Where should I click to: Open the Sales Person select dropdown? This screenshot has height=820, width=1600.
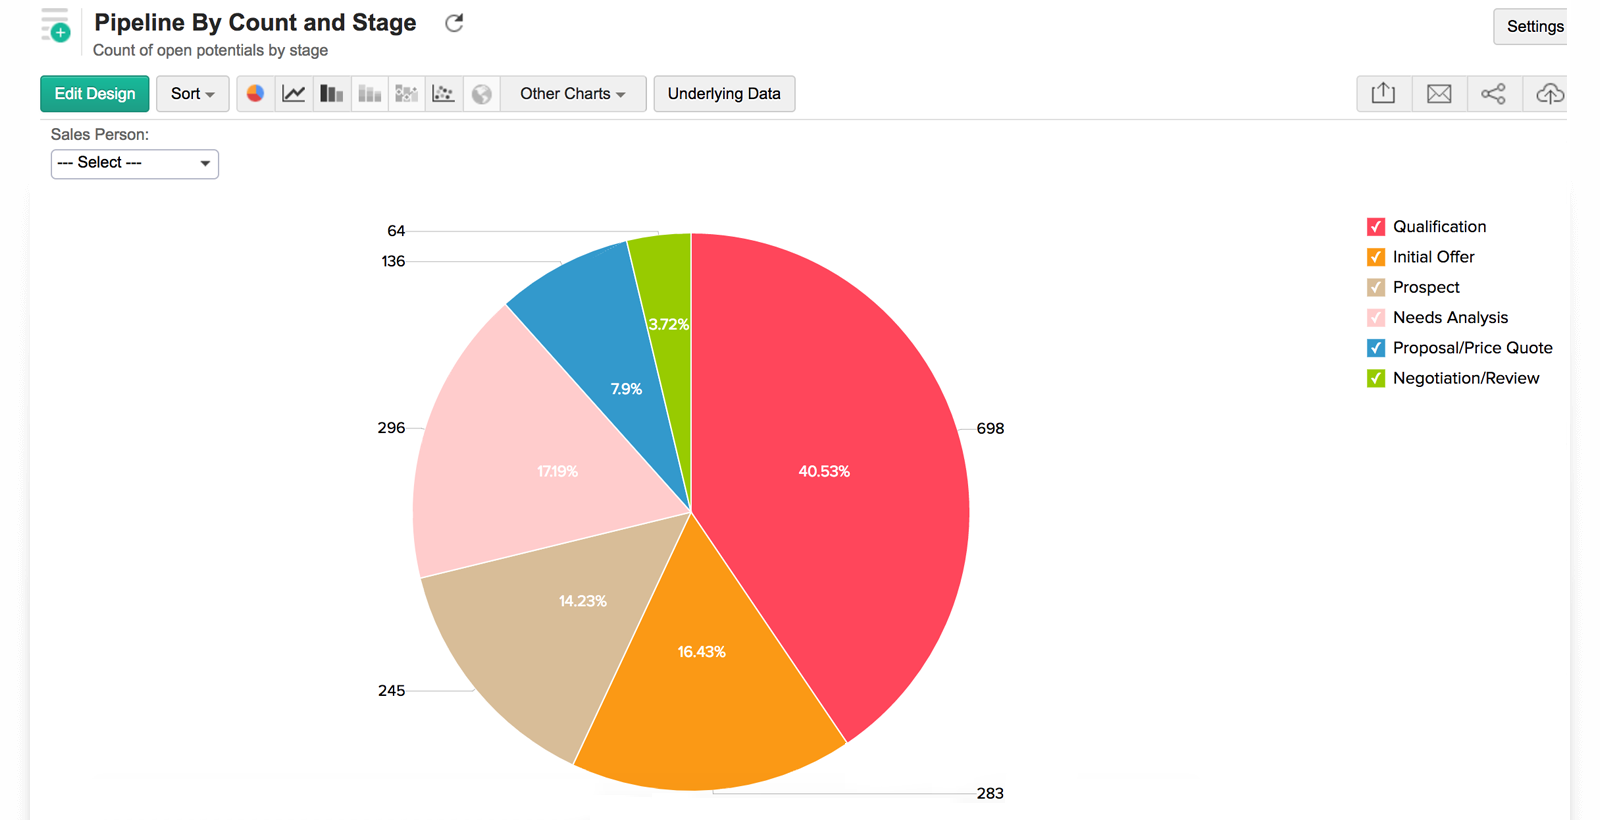click(x=135, y=163)
